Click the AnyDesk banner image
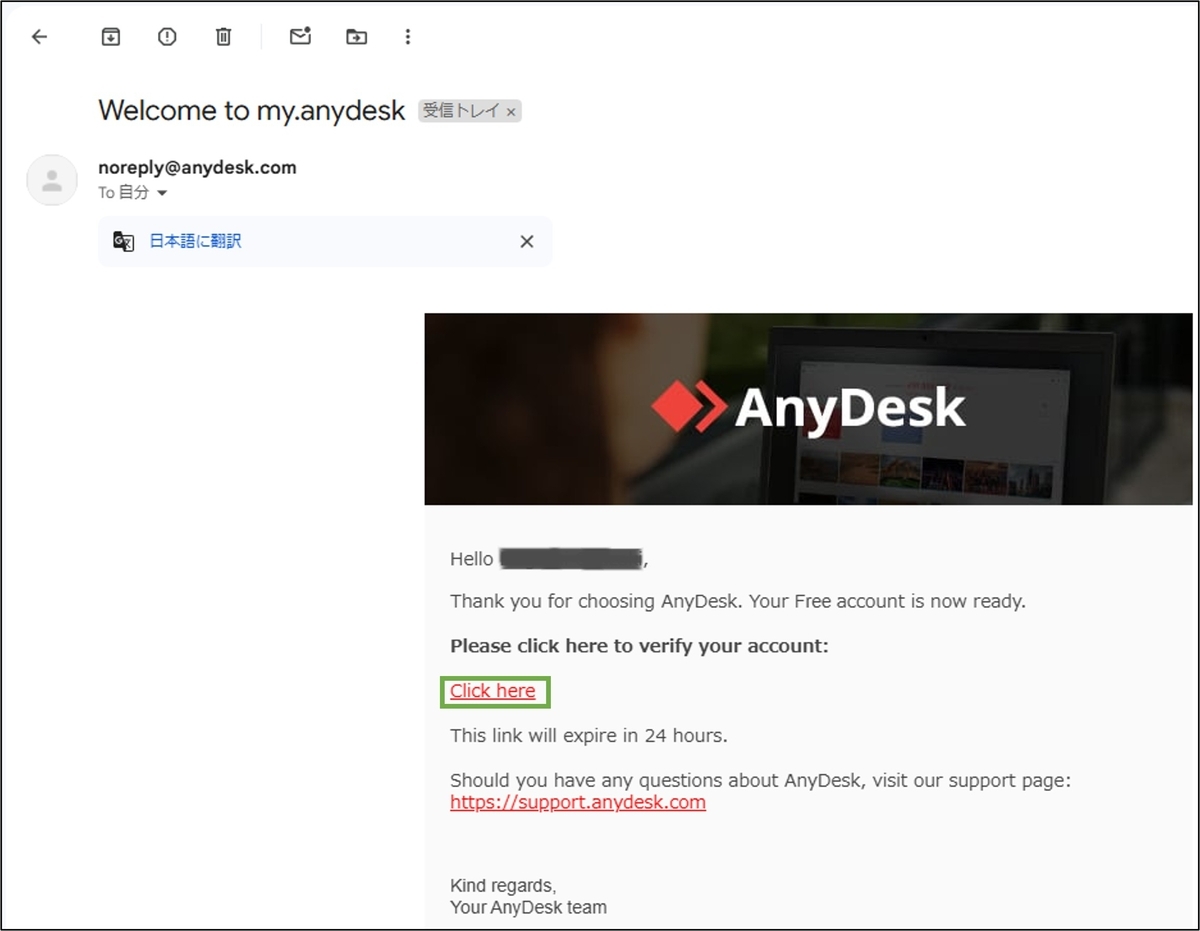The width and height of the screenshot is (1200, 931). (x=808, y=409)
